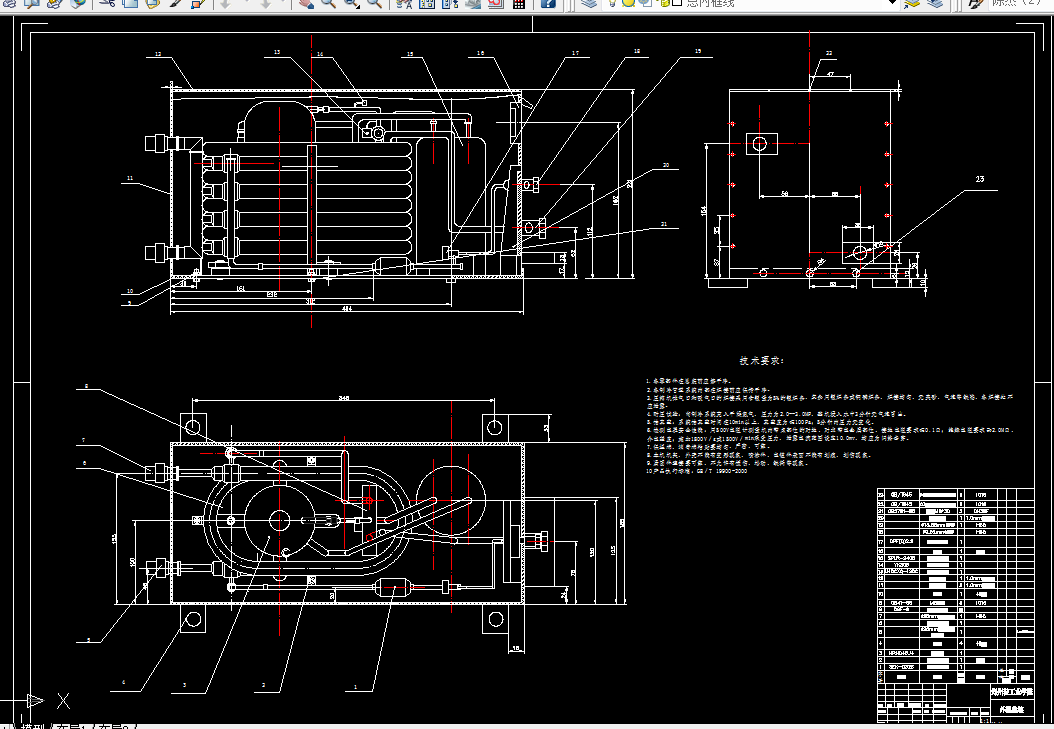This screenshot has width=1054, height=729.
Task: Toggle the layer lock padlock icon
Action: pyautogui.click(x=665, y=4)
